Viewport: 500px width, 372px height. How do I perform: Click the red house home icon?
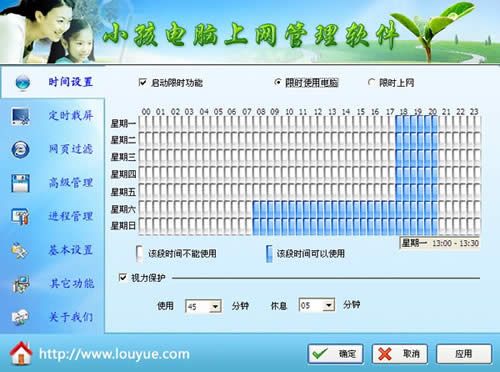21,353
